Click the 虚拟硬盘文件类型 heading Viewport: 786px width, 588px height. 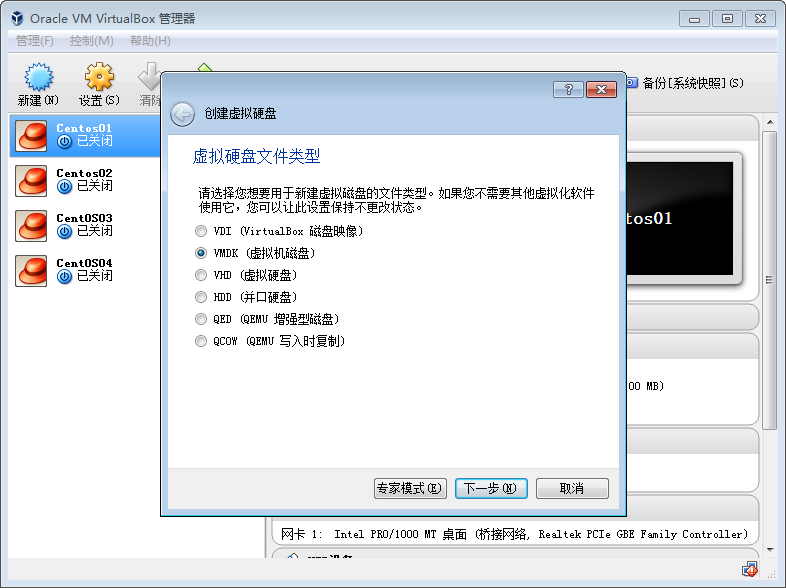coord(256,156)
